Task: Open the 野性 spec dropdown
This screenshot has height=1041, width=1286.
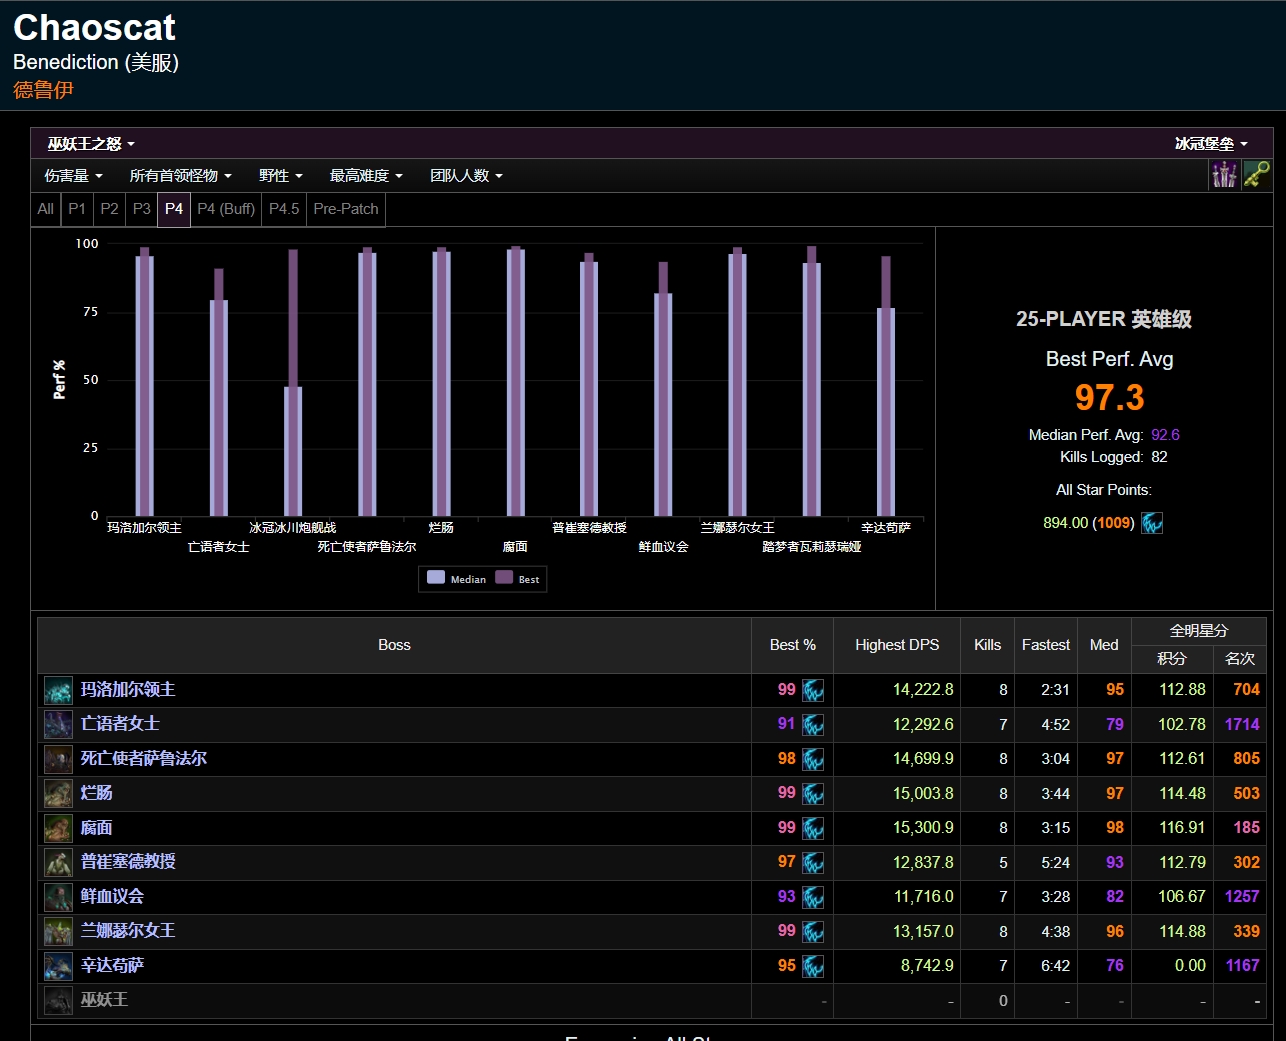Action: [x=280, y=176]
